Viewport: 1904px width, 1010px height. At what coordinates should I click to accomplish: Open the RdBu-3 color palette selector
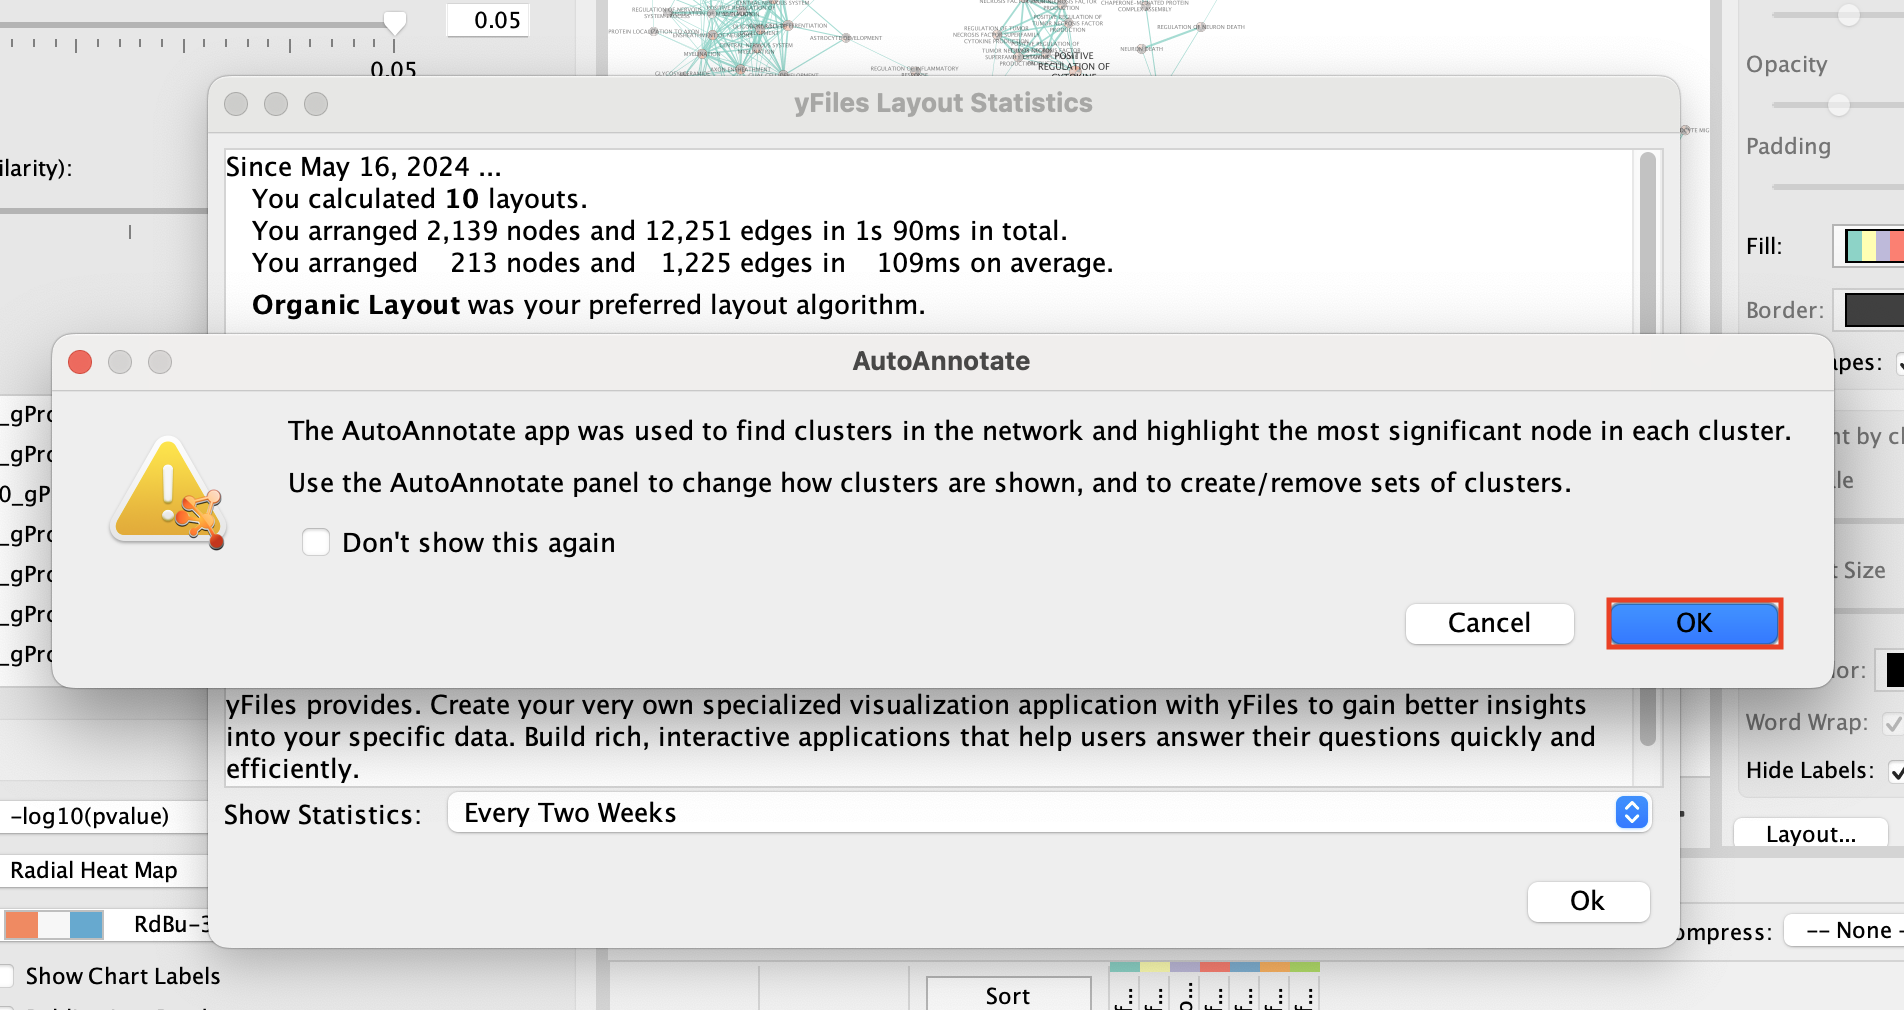coord(105,924)
